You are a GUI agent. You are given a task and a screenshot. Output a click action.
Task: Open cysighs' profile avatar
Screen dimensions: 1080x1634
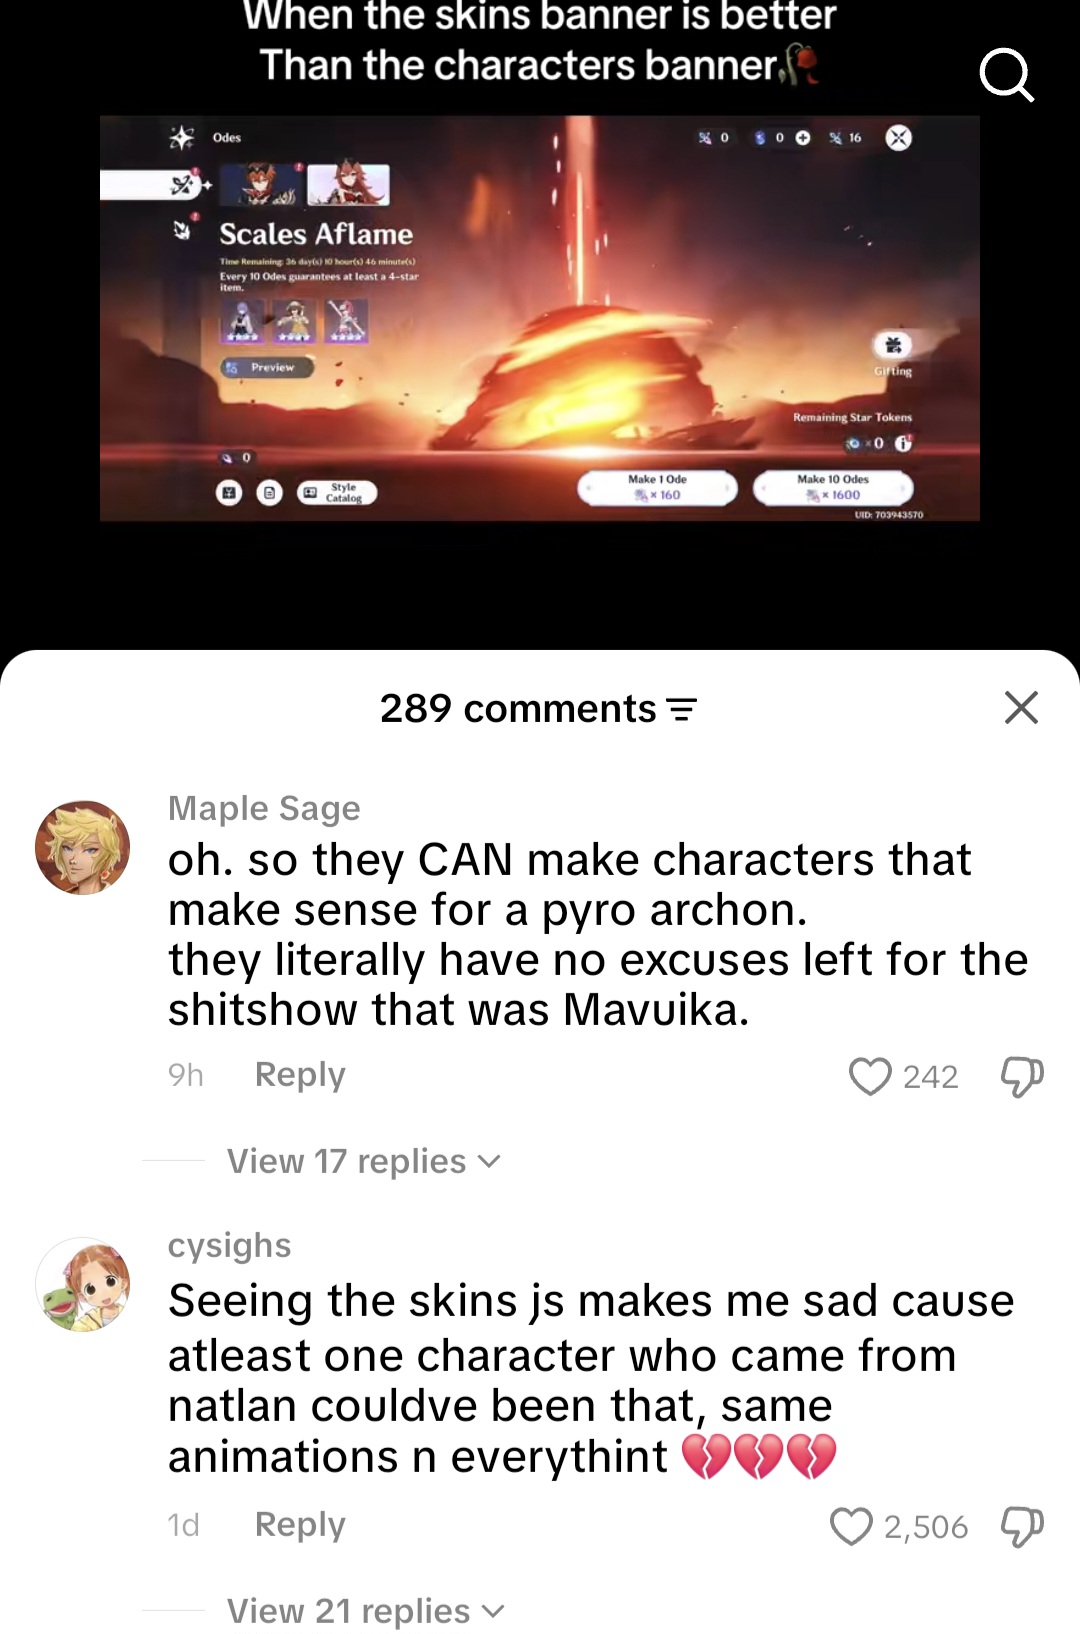(x=83, y=1284)
